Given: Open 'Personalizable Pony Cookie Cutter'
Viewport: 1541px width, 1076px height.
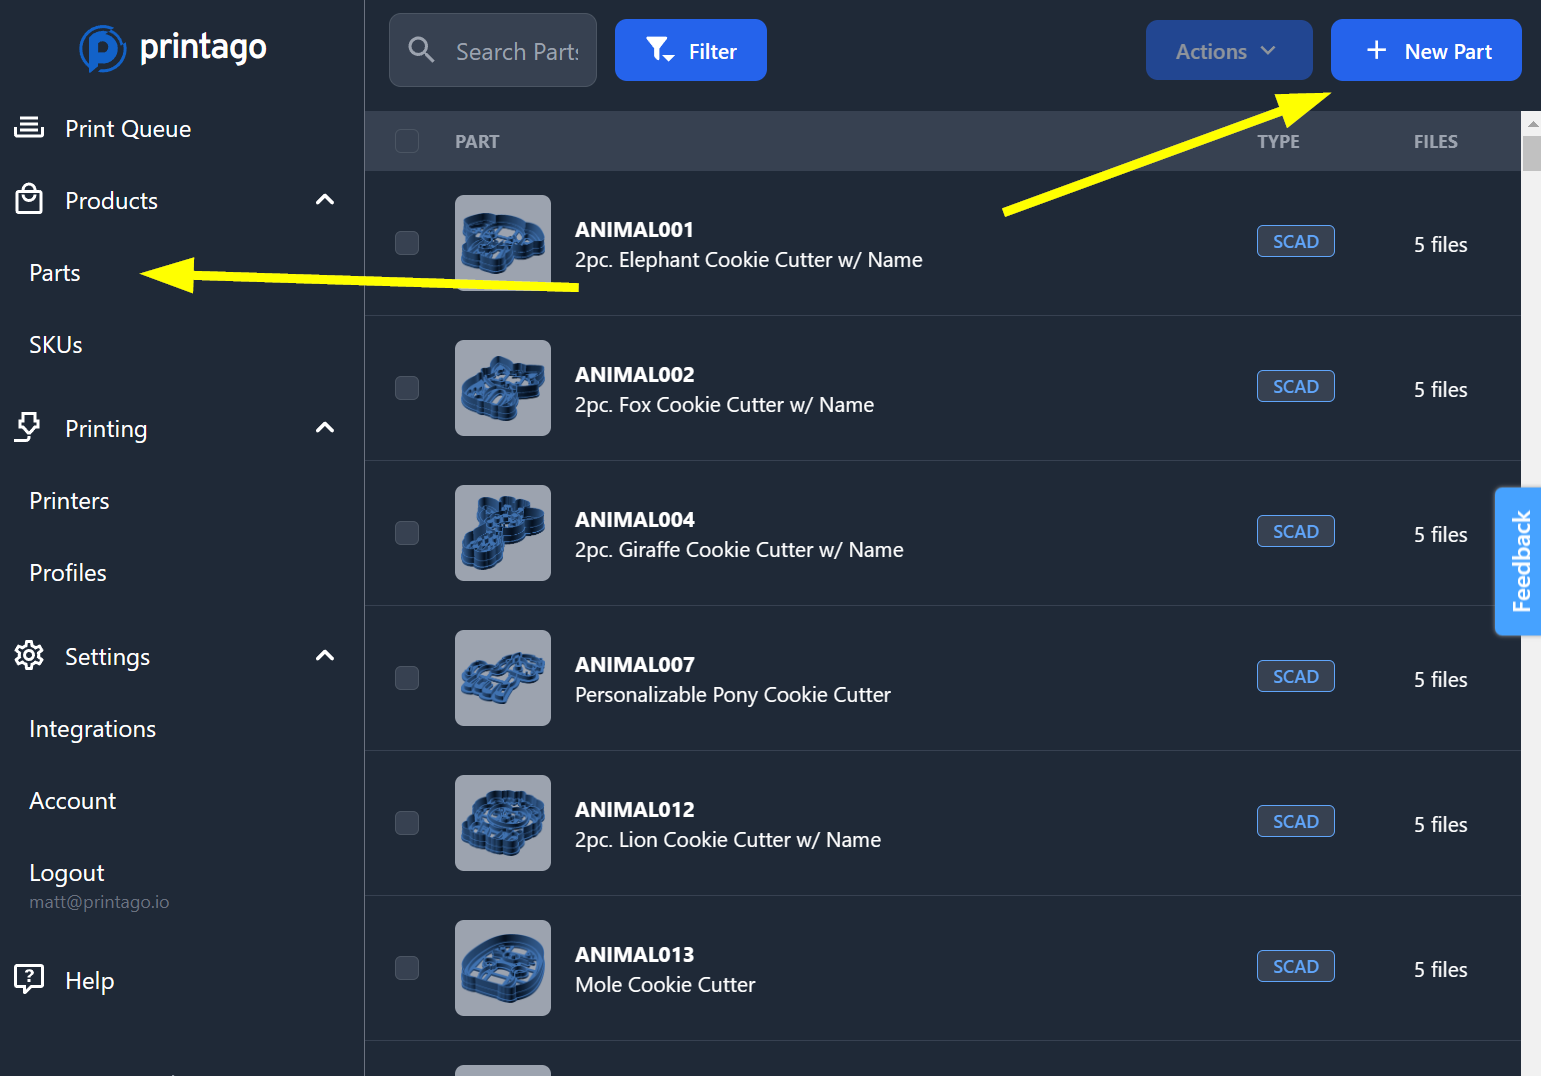Looking at the screenshot, I should 732,695.
